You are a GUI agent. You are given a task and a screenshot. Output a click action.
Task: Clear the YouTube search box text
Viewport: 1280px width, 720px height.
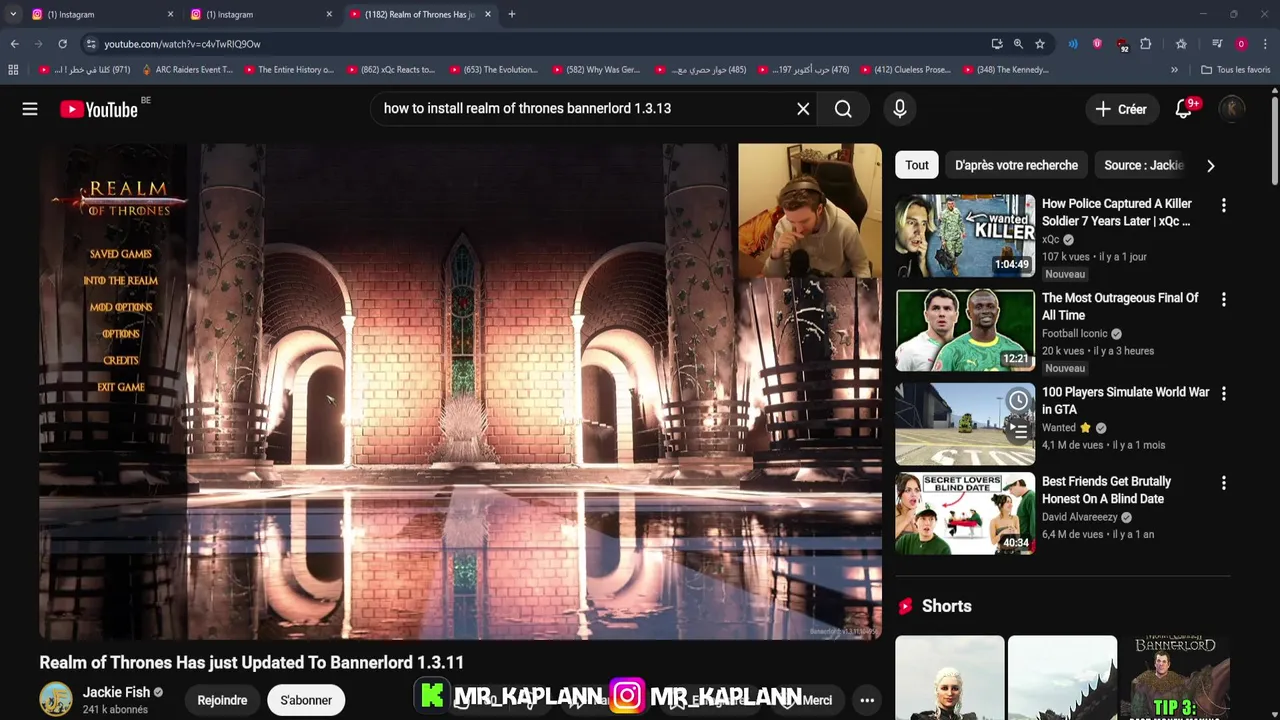click(x=803, y=109)
